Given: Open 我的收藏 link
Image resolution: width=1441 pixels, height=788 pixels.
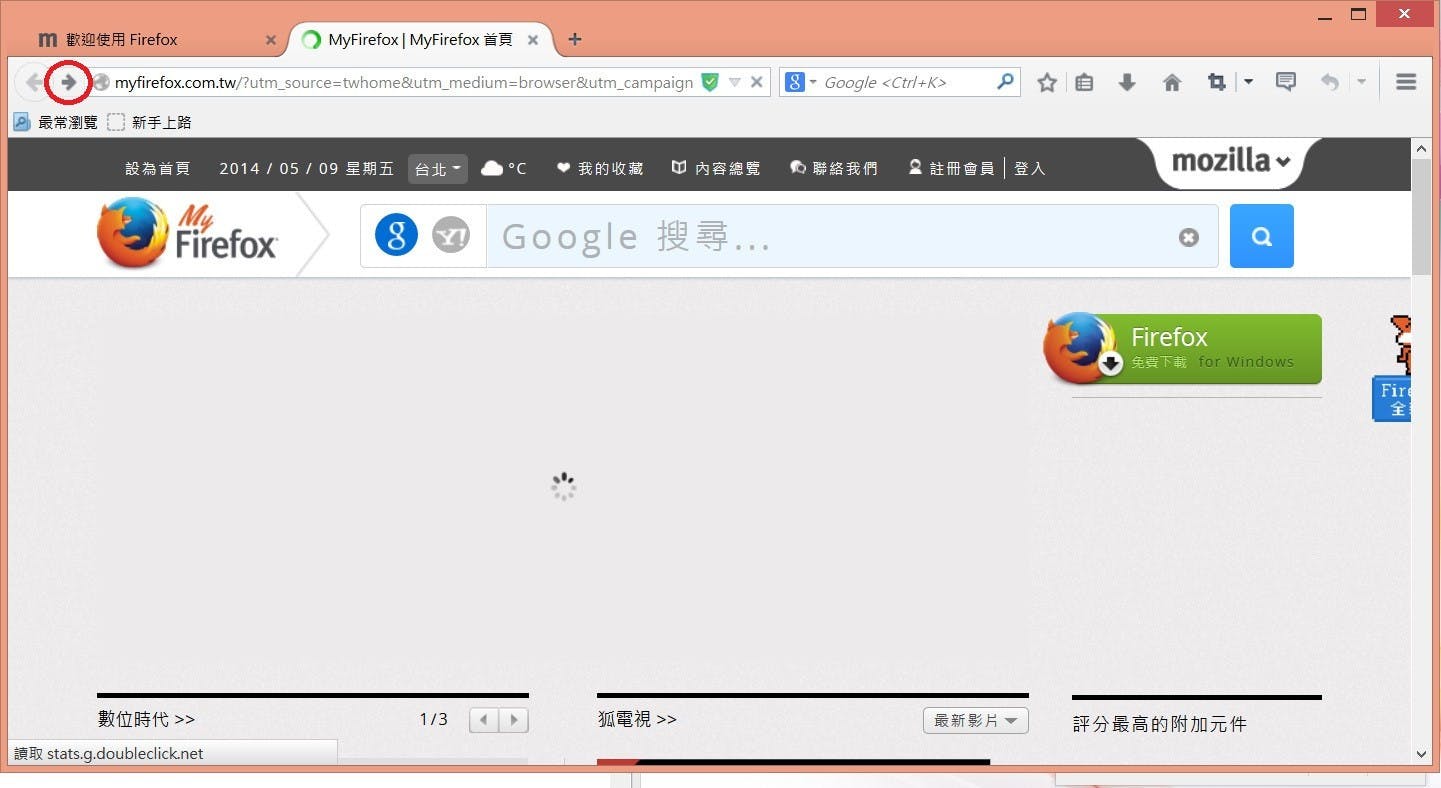Looking at the screenshot, I should [x=600, y=168].
